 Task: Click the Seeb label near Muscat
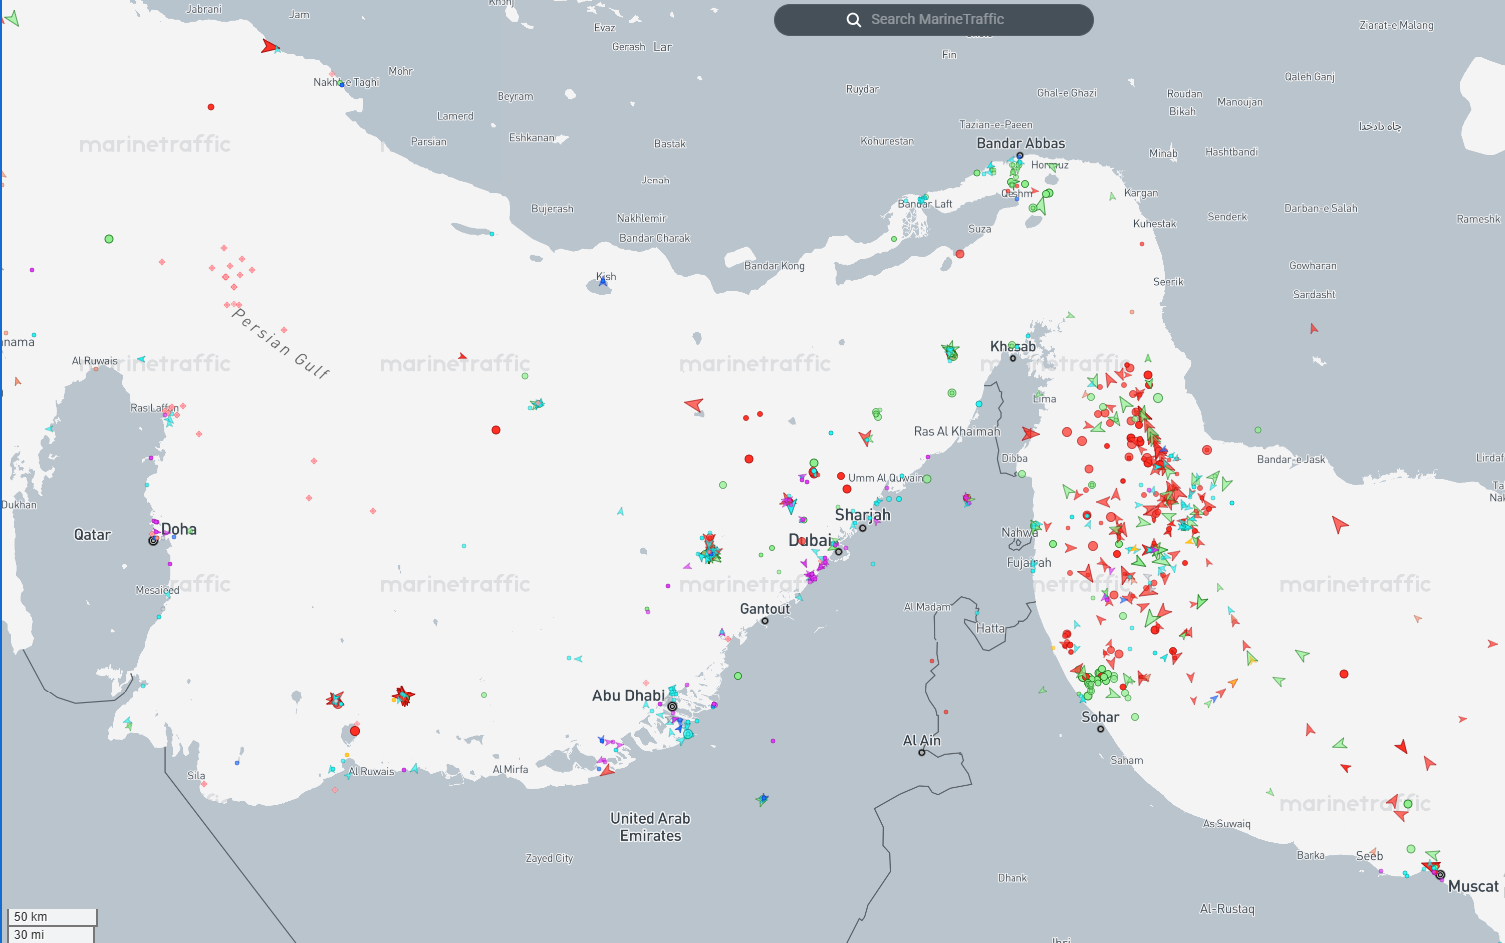tap(1370, 856)
